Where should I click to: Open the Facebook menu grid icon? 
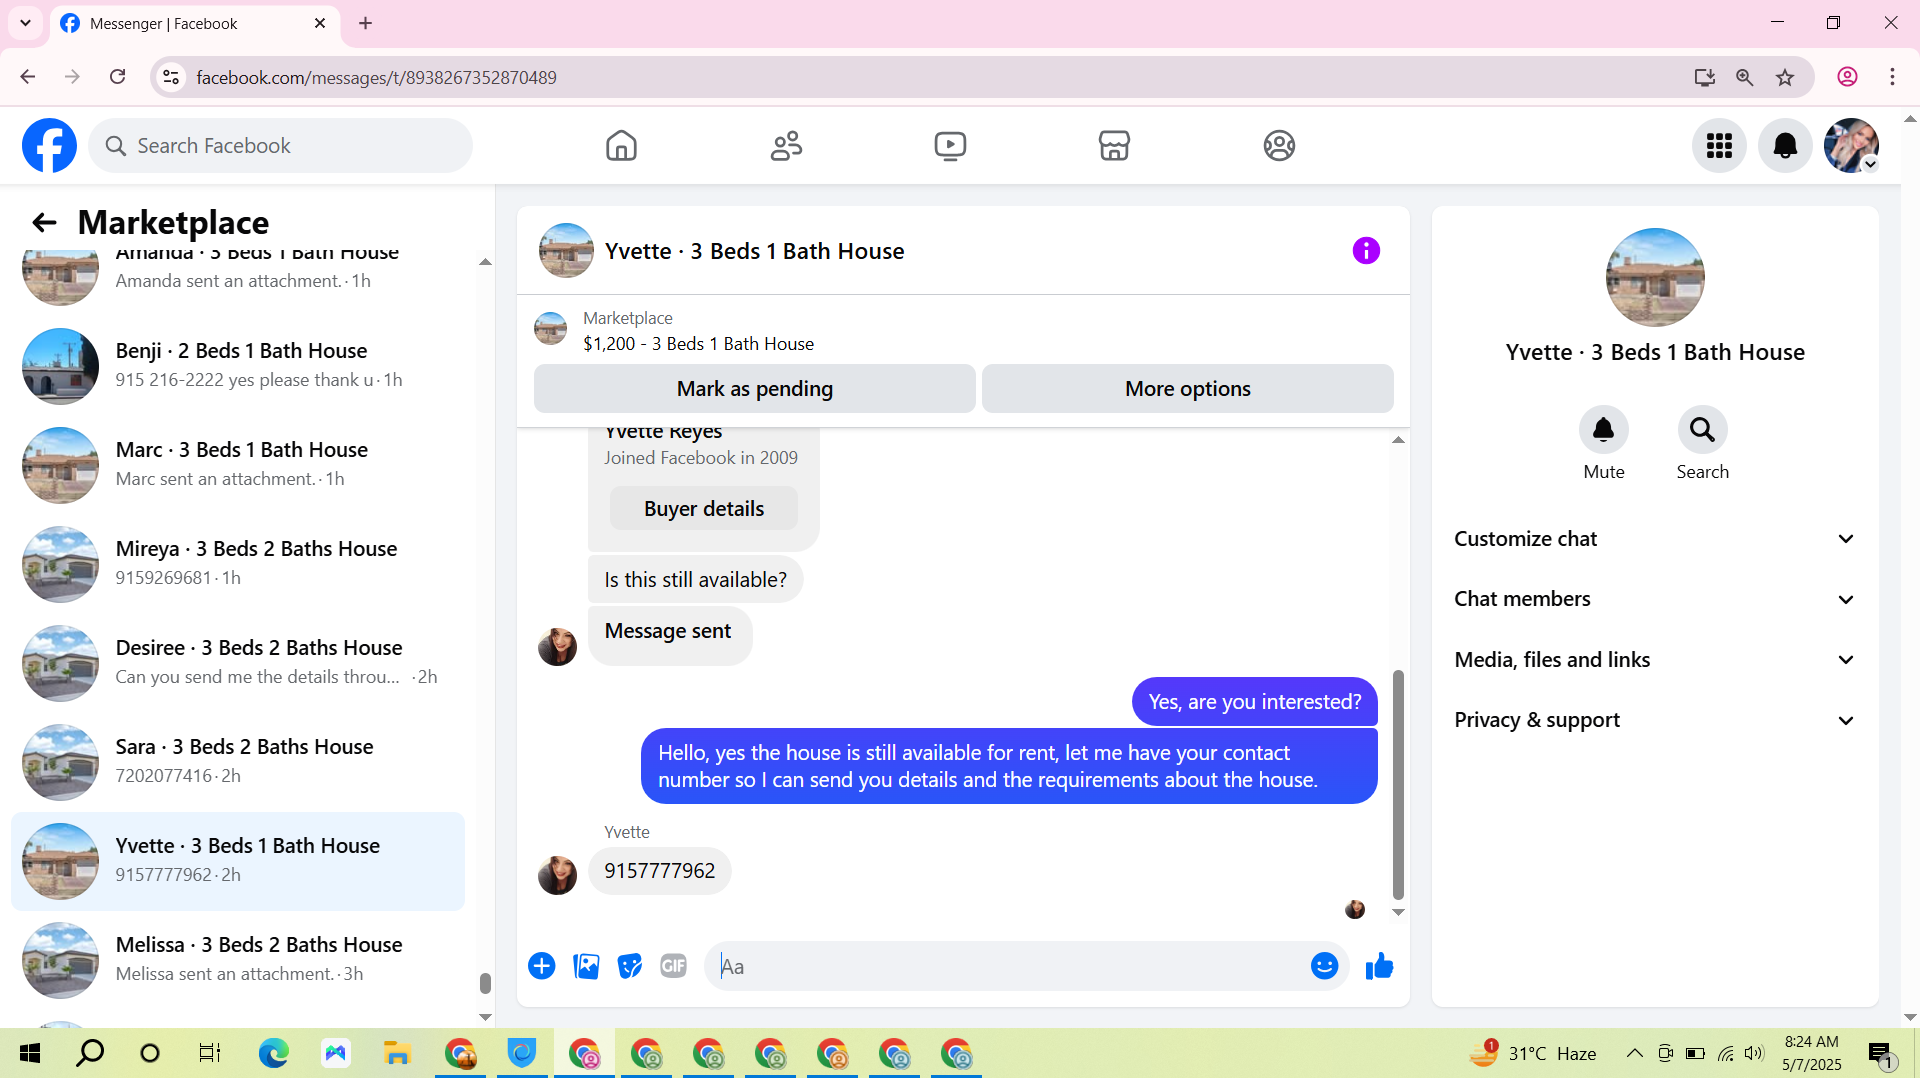point(1719,146)
